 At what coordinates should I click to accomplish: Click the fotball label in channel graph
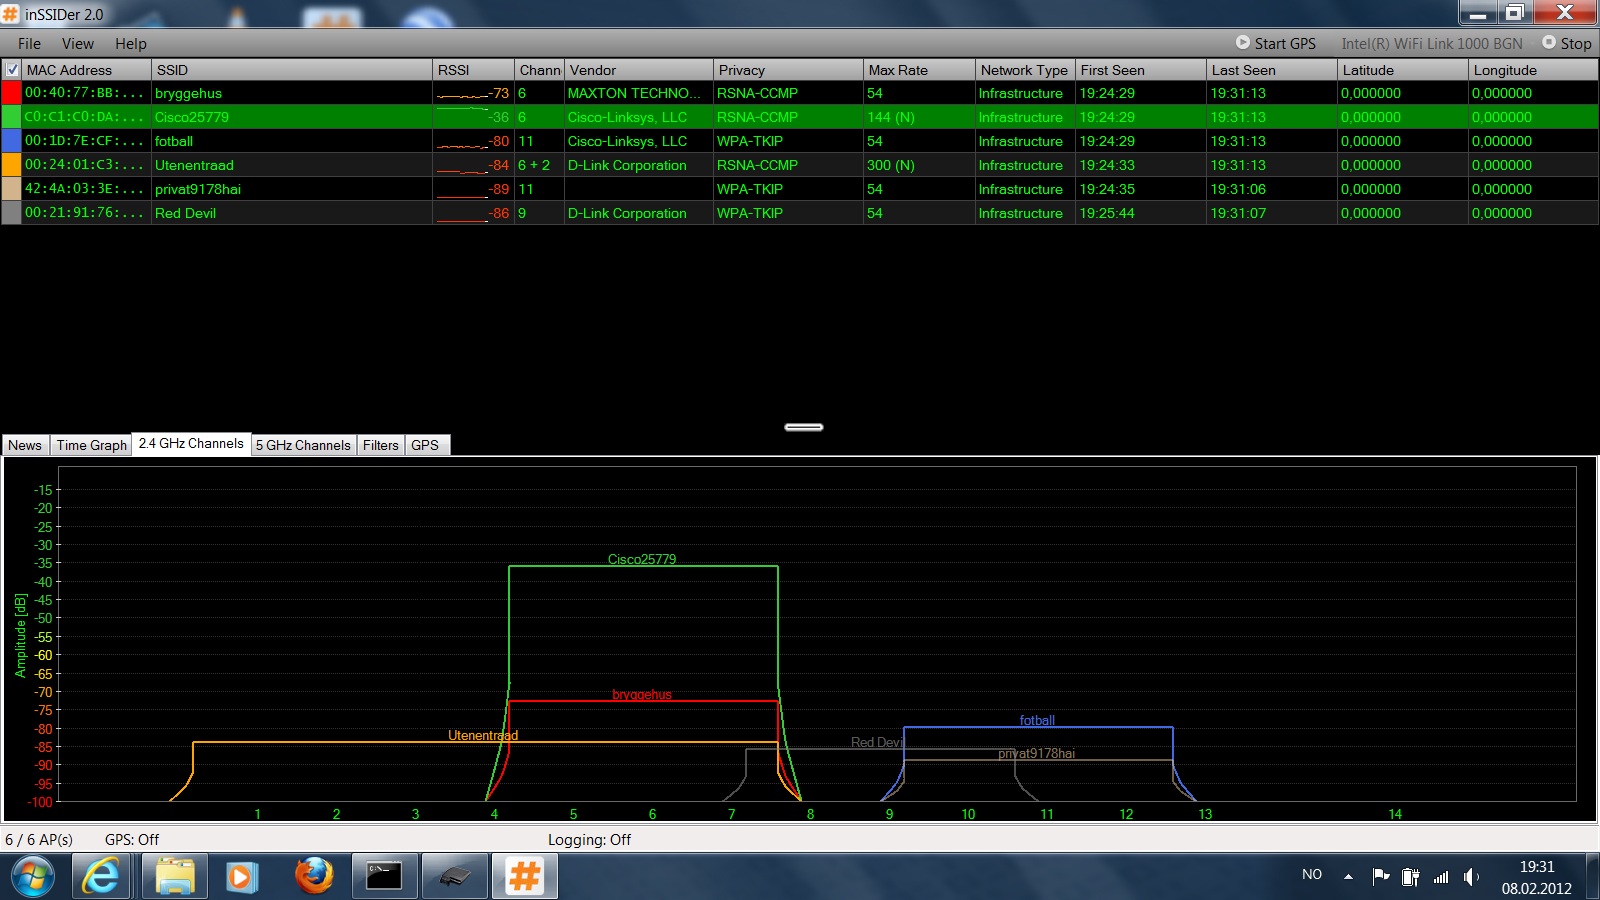(1037, 720)
